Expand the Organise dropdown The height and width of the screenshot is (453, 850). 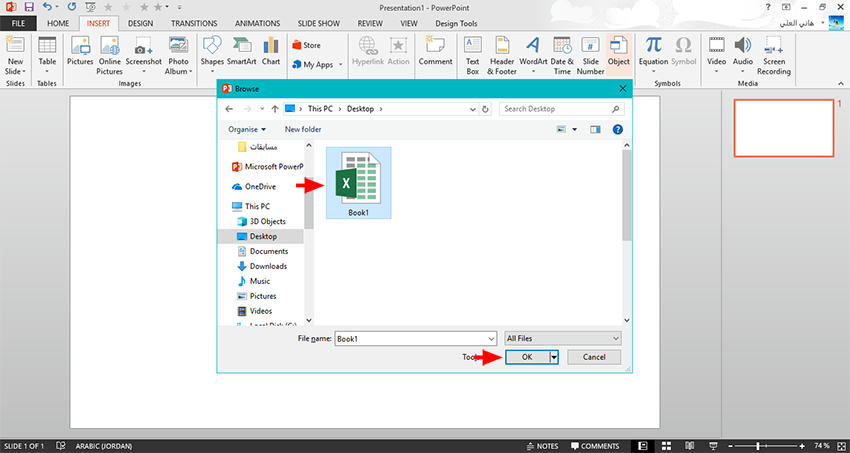coord(247,130)
